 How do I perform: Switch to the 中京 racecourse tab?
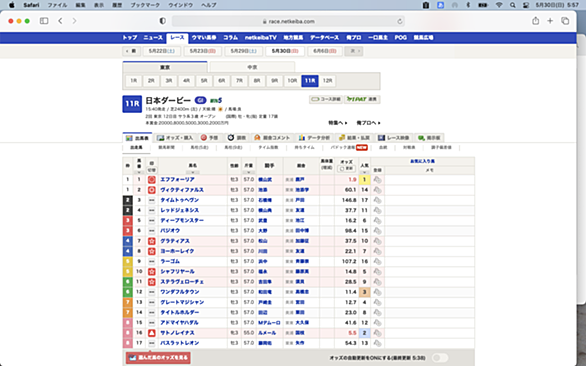(x=252, y=67)
